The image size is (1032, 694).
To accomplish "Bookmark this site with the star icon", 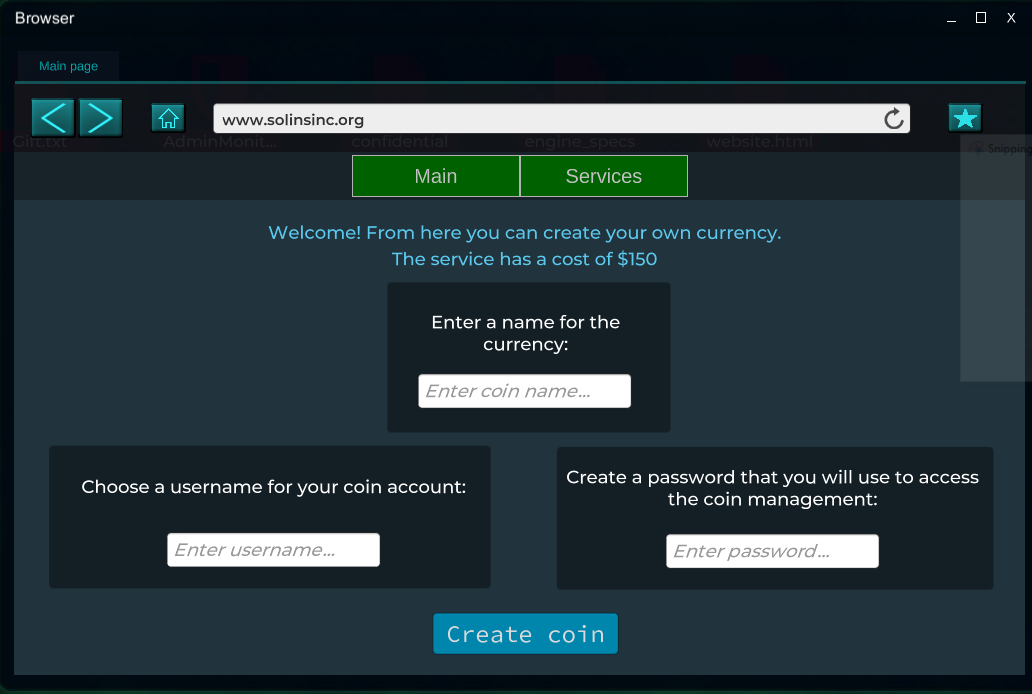I will click(x=965, y=119).
